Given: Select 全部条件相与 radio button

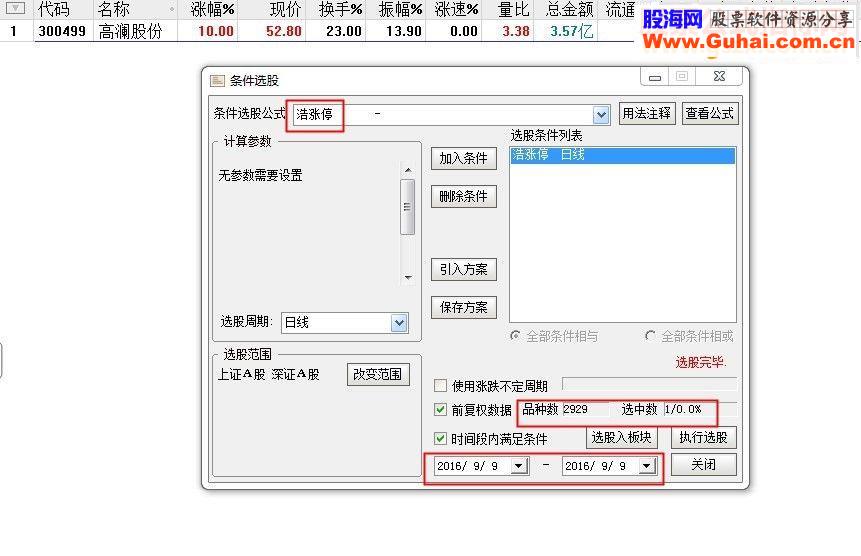Looking at the screenshot, I should pos(515,335).
